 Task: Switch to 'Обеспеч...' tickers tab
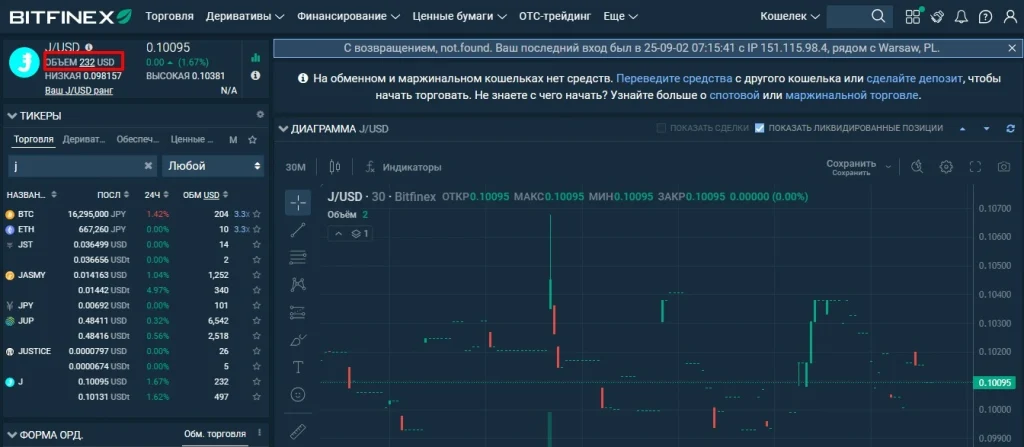(x=138, y=139)
